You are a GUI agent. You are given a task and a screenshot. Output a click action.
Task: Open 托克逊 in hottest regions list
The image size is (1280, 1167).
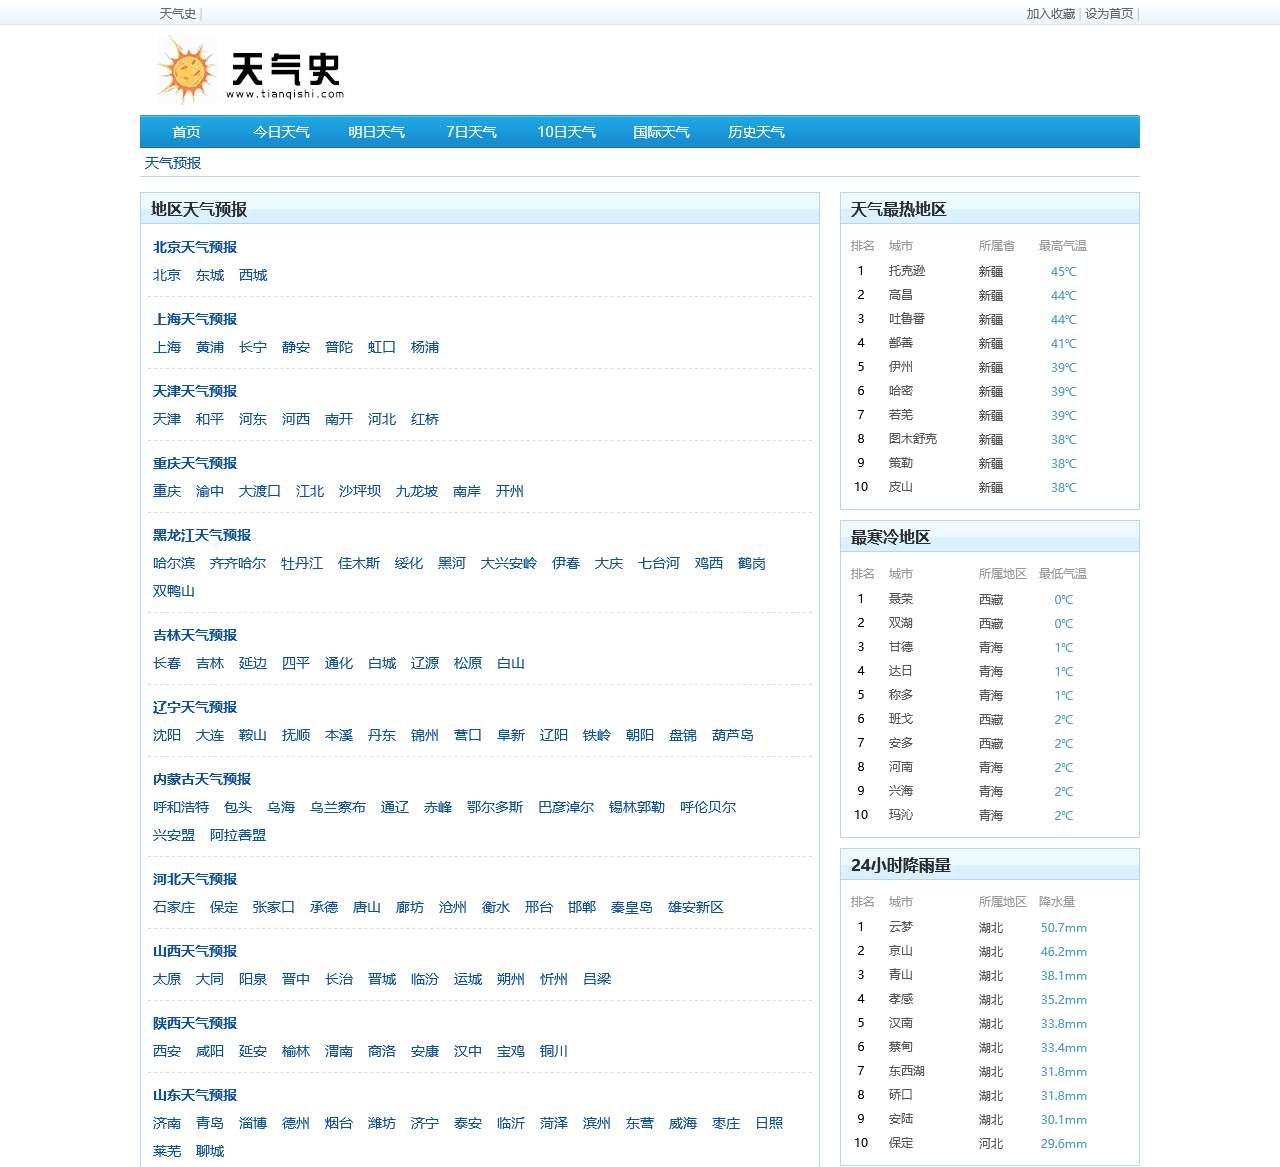pos(910,271)
